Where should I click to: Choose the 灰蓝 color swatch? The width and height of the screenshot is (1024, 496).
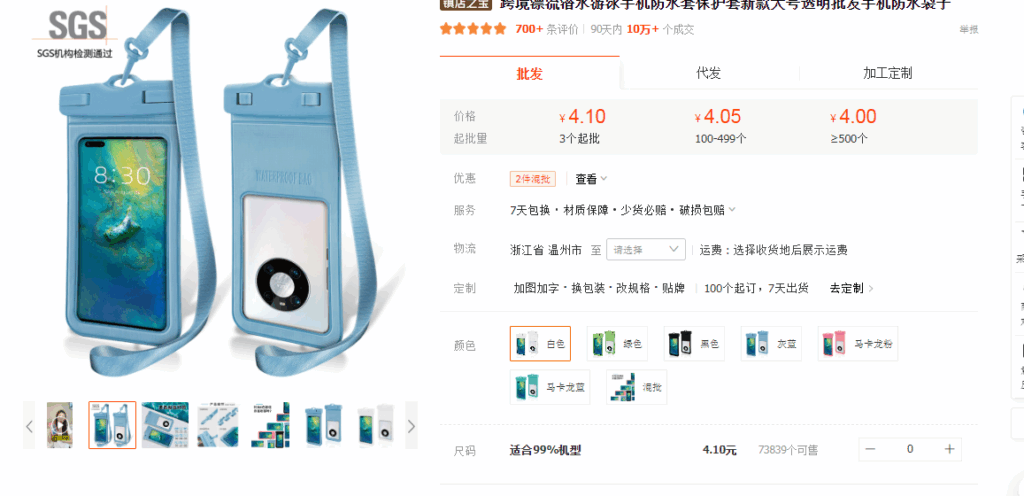coord(771,343)
